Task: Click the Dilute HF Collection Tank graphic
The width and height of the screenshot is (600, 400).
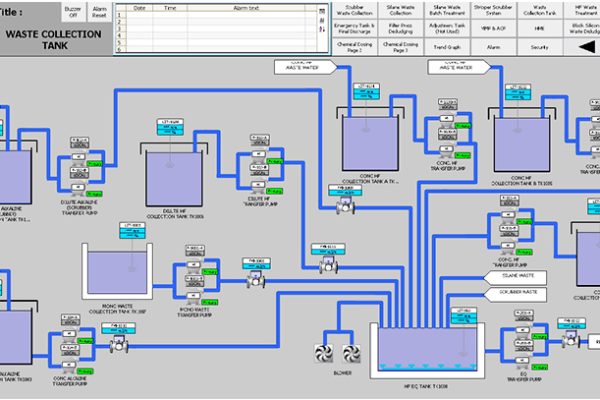Action: [174, 179]
